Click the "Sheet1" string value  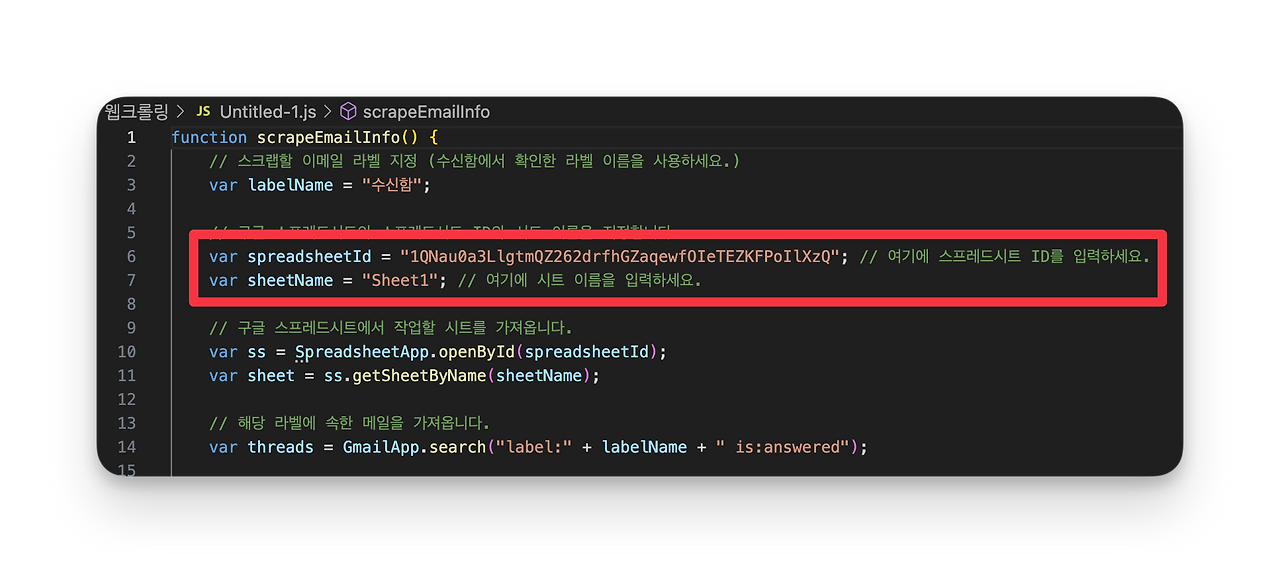click(400, 280)
